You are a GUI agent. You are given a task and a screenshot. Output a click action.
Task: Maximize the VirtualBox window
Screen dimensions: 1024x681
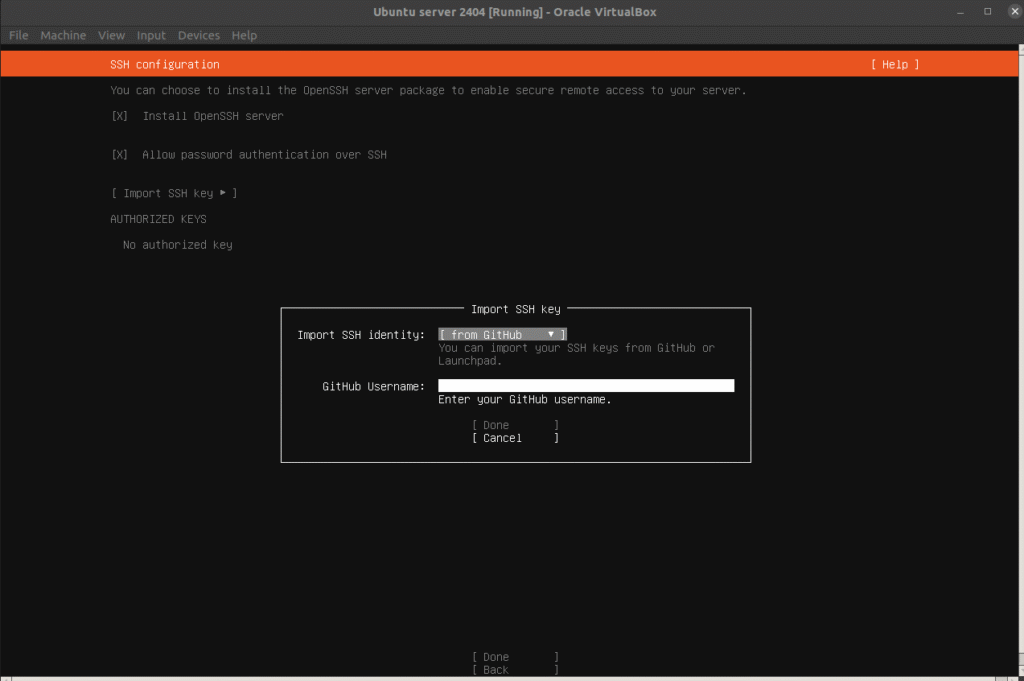tap(986, 11)
